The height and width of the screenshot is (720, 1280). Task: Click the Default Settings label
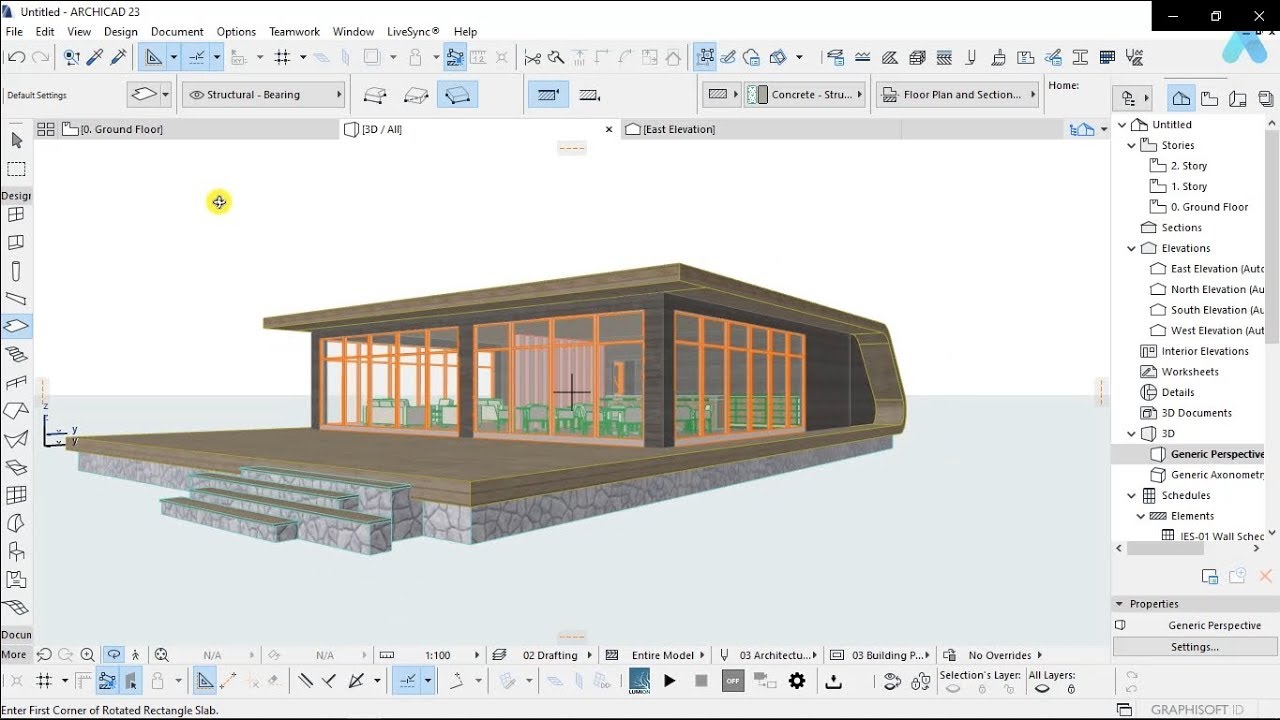37,96
